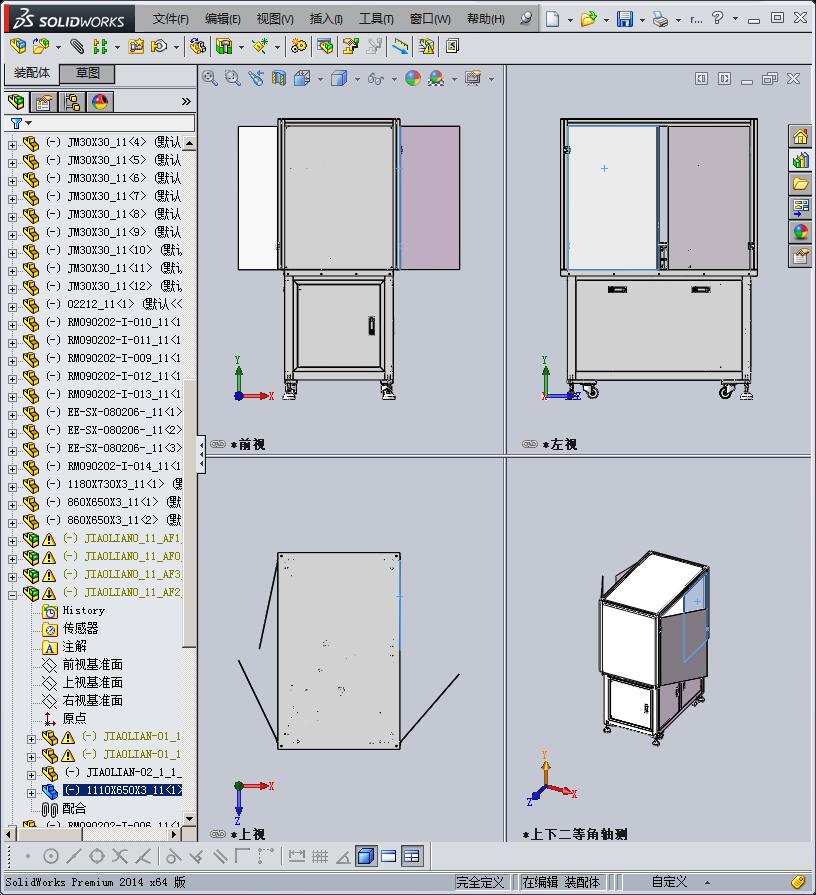Screen dimensions: 816x895
Task: Open the FeatureManager design tree tab
Action: coord(17,102)
